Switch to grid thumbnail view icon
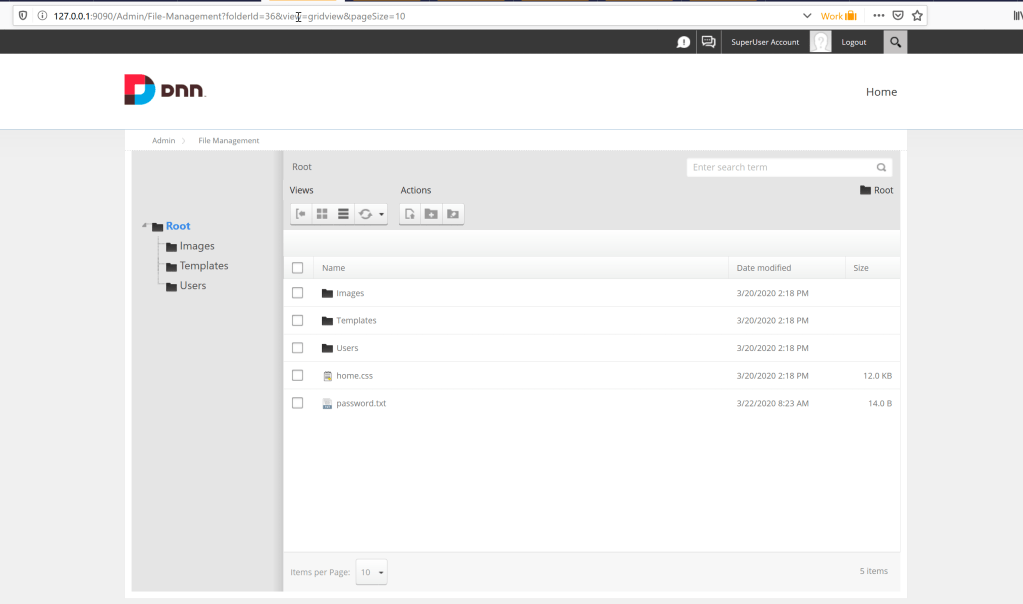This screenshot has width=1023, height=604. coord(322,214)
